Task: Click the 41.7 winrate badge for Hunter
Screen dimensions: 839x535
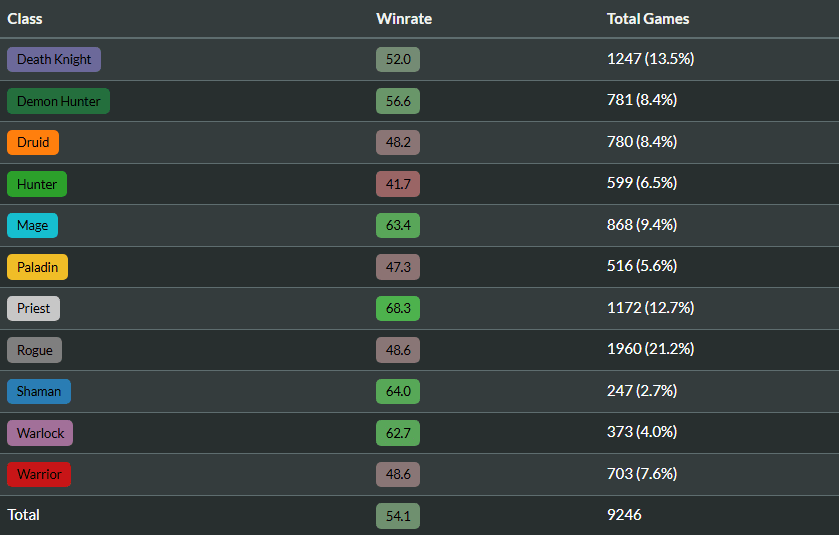Action: 398,184
